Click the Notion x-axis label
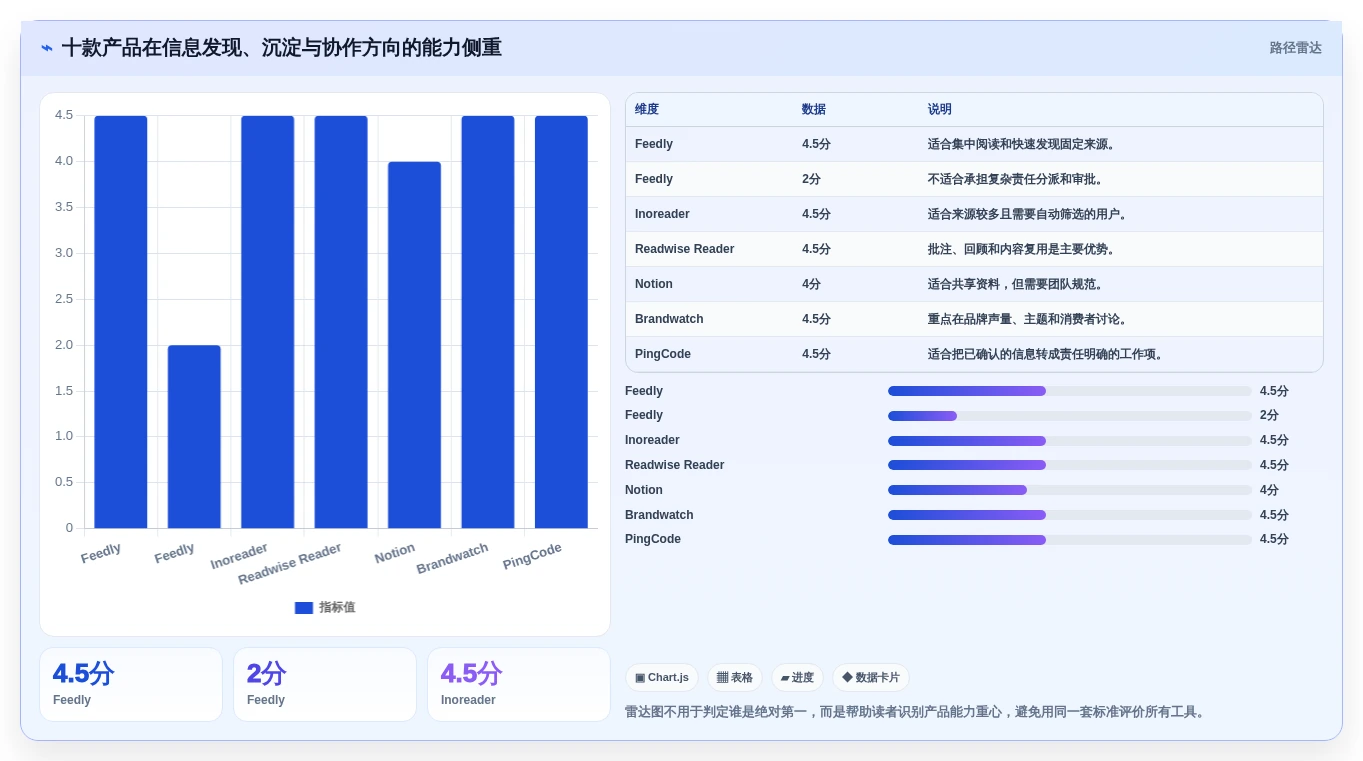Viewport: 1363px width, 761px height. pos(395,554)
